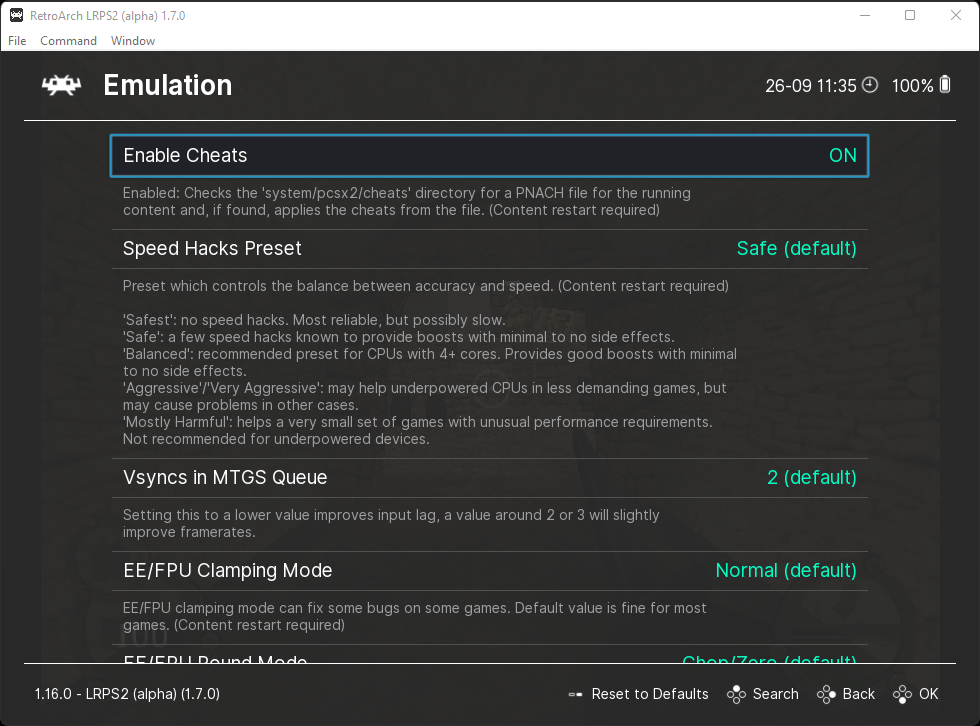Screen dimensions: 980x726
Task: Click the version text 1.16.0 - LRPS2
Action: pyautogui.click(x=127, y=694)
